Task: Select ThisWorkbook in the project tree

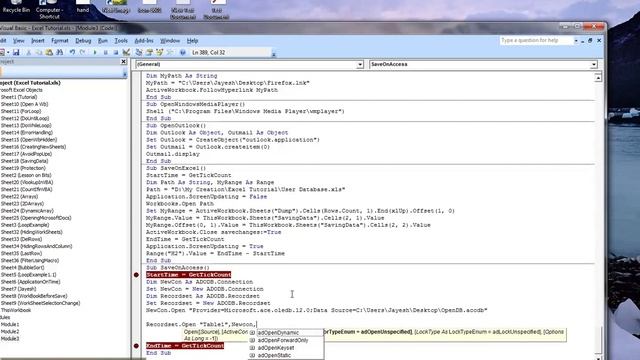Action: pos(16,310)
